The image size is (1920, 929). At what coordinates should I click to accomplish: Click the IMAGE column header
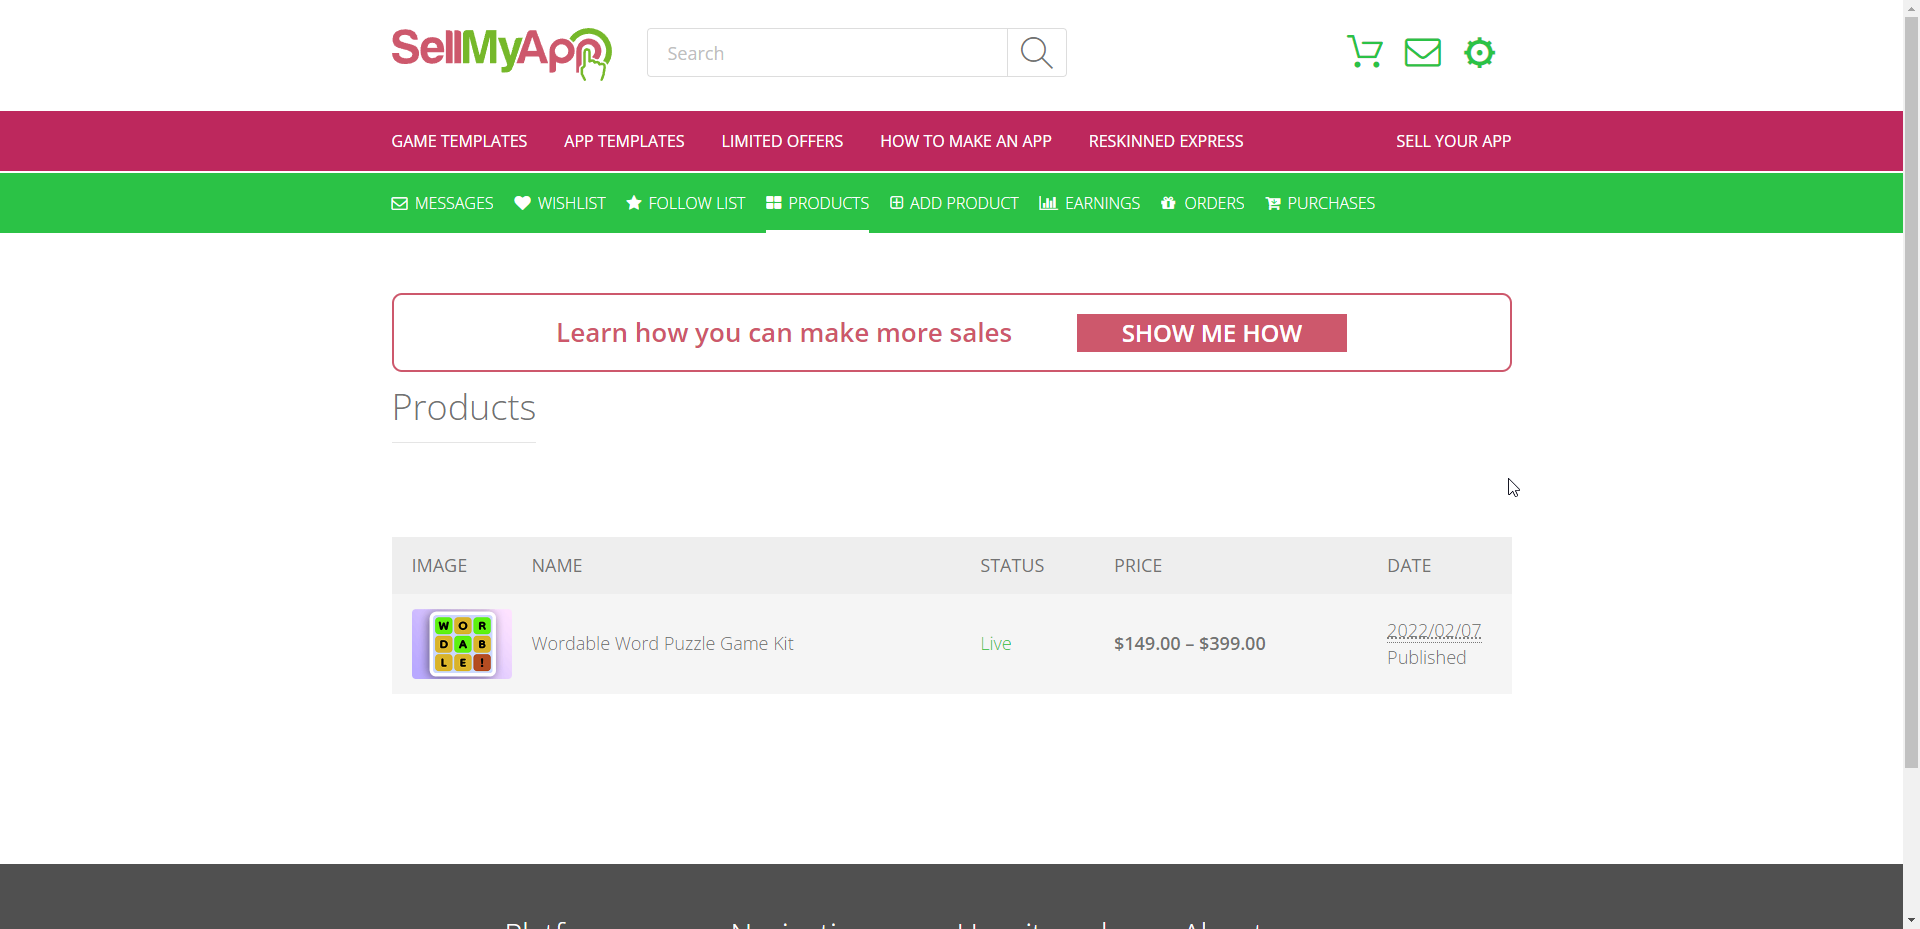439,566
